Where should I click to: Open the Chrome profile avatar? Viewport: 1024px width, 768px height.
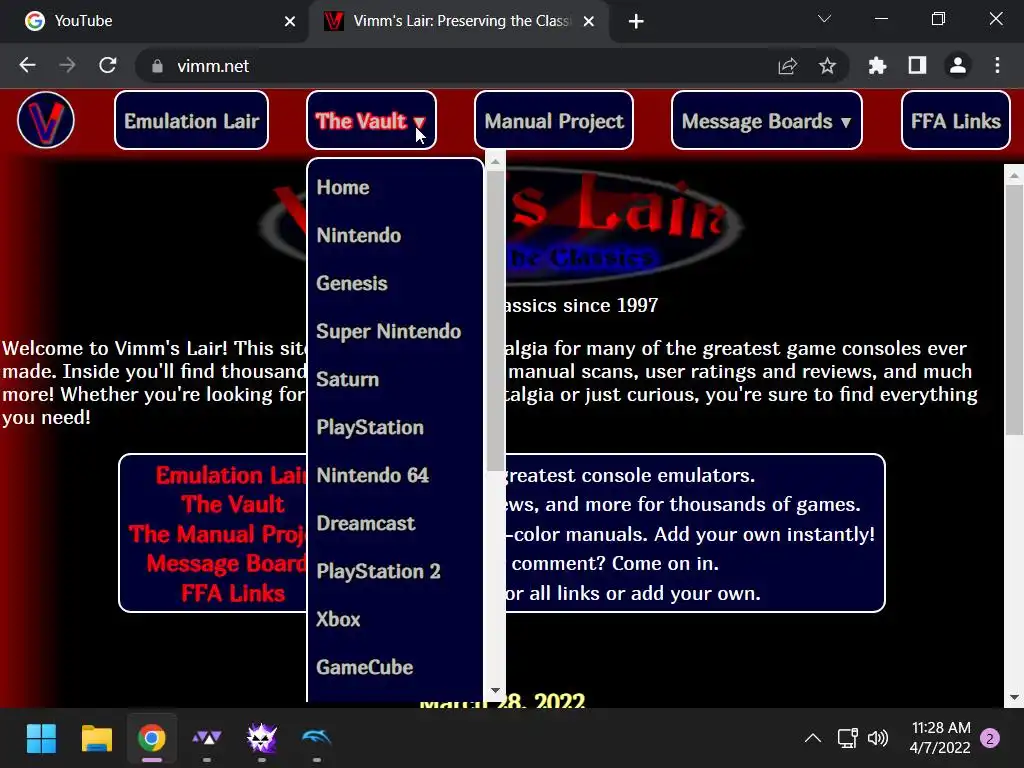957,65
